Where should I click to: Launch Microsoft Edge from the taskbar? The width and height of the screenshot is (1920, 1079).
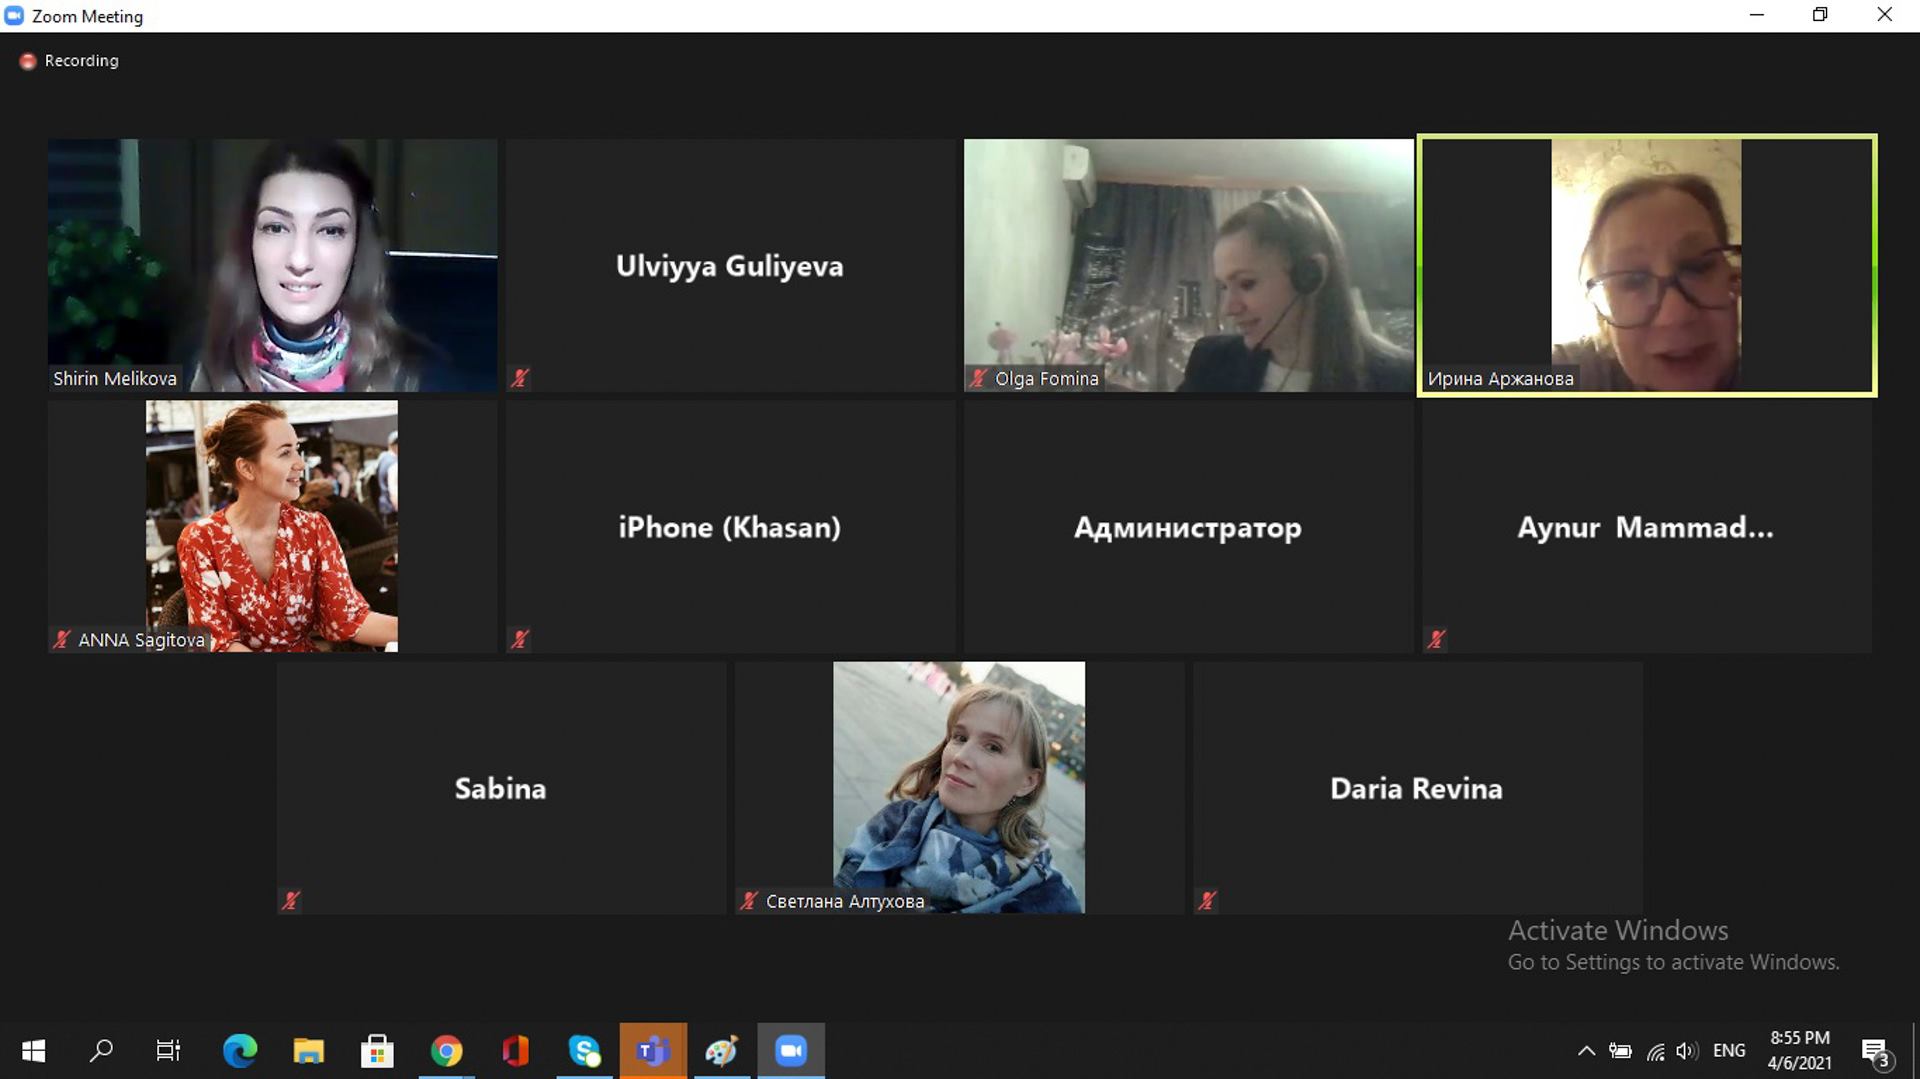click(x=240, y=1051)
